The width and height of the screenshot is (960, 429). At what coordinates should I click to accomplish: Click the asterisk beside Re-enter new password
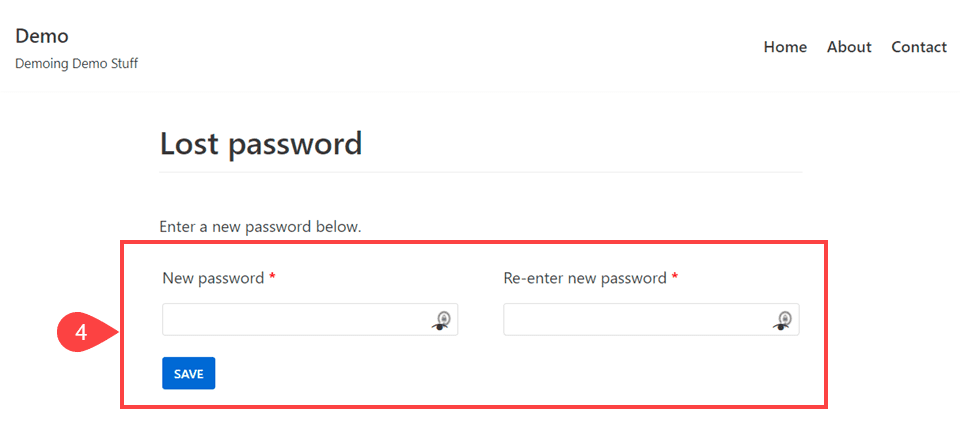674,278
